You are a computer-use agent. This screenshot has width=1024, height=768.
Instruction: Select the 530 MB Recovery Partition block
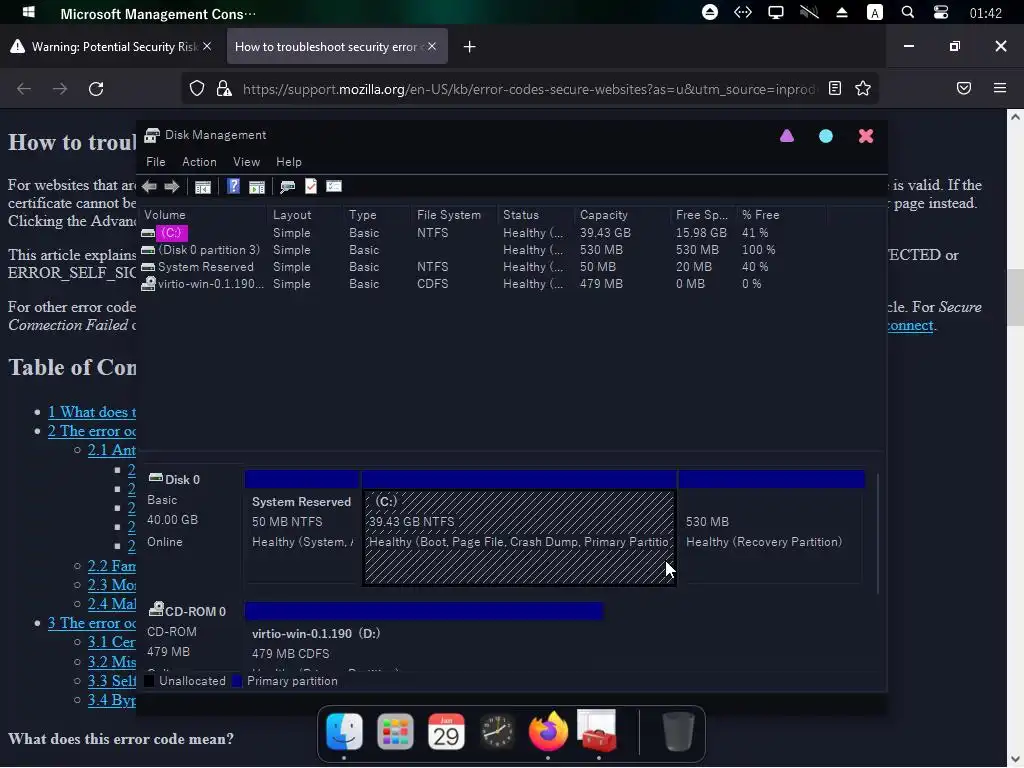(x=772, y=528)
